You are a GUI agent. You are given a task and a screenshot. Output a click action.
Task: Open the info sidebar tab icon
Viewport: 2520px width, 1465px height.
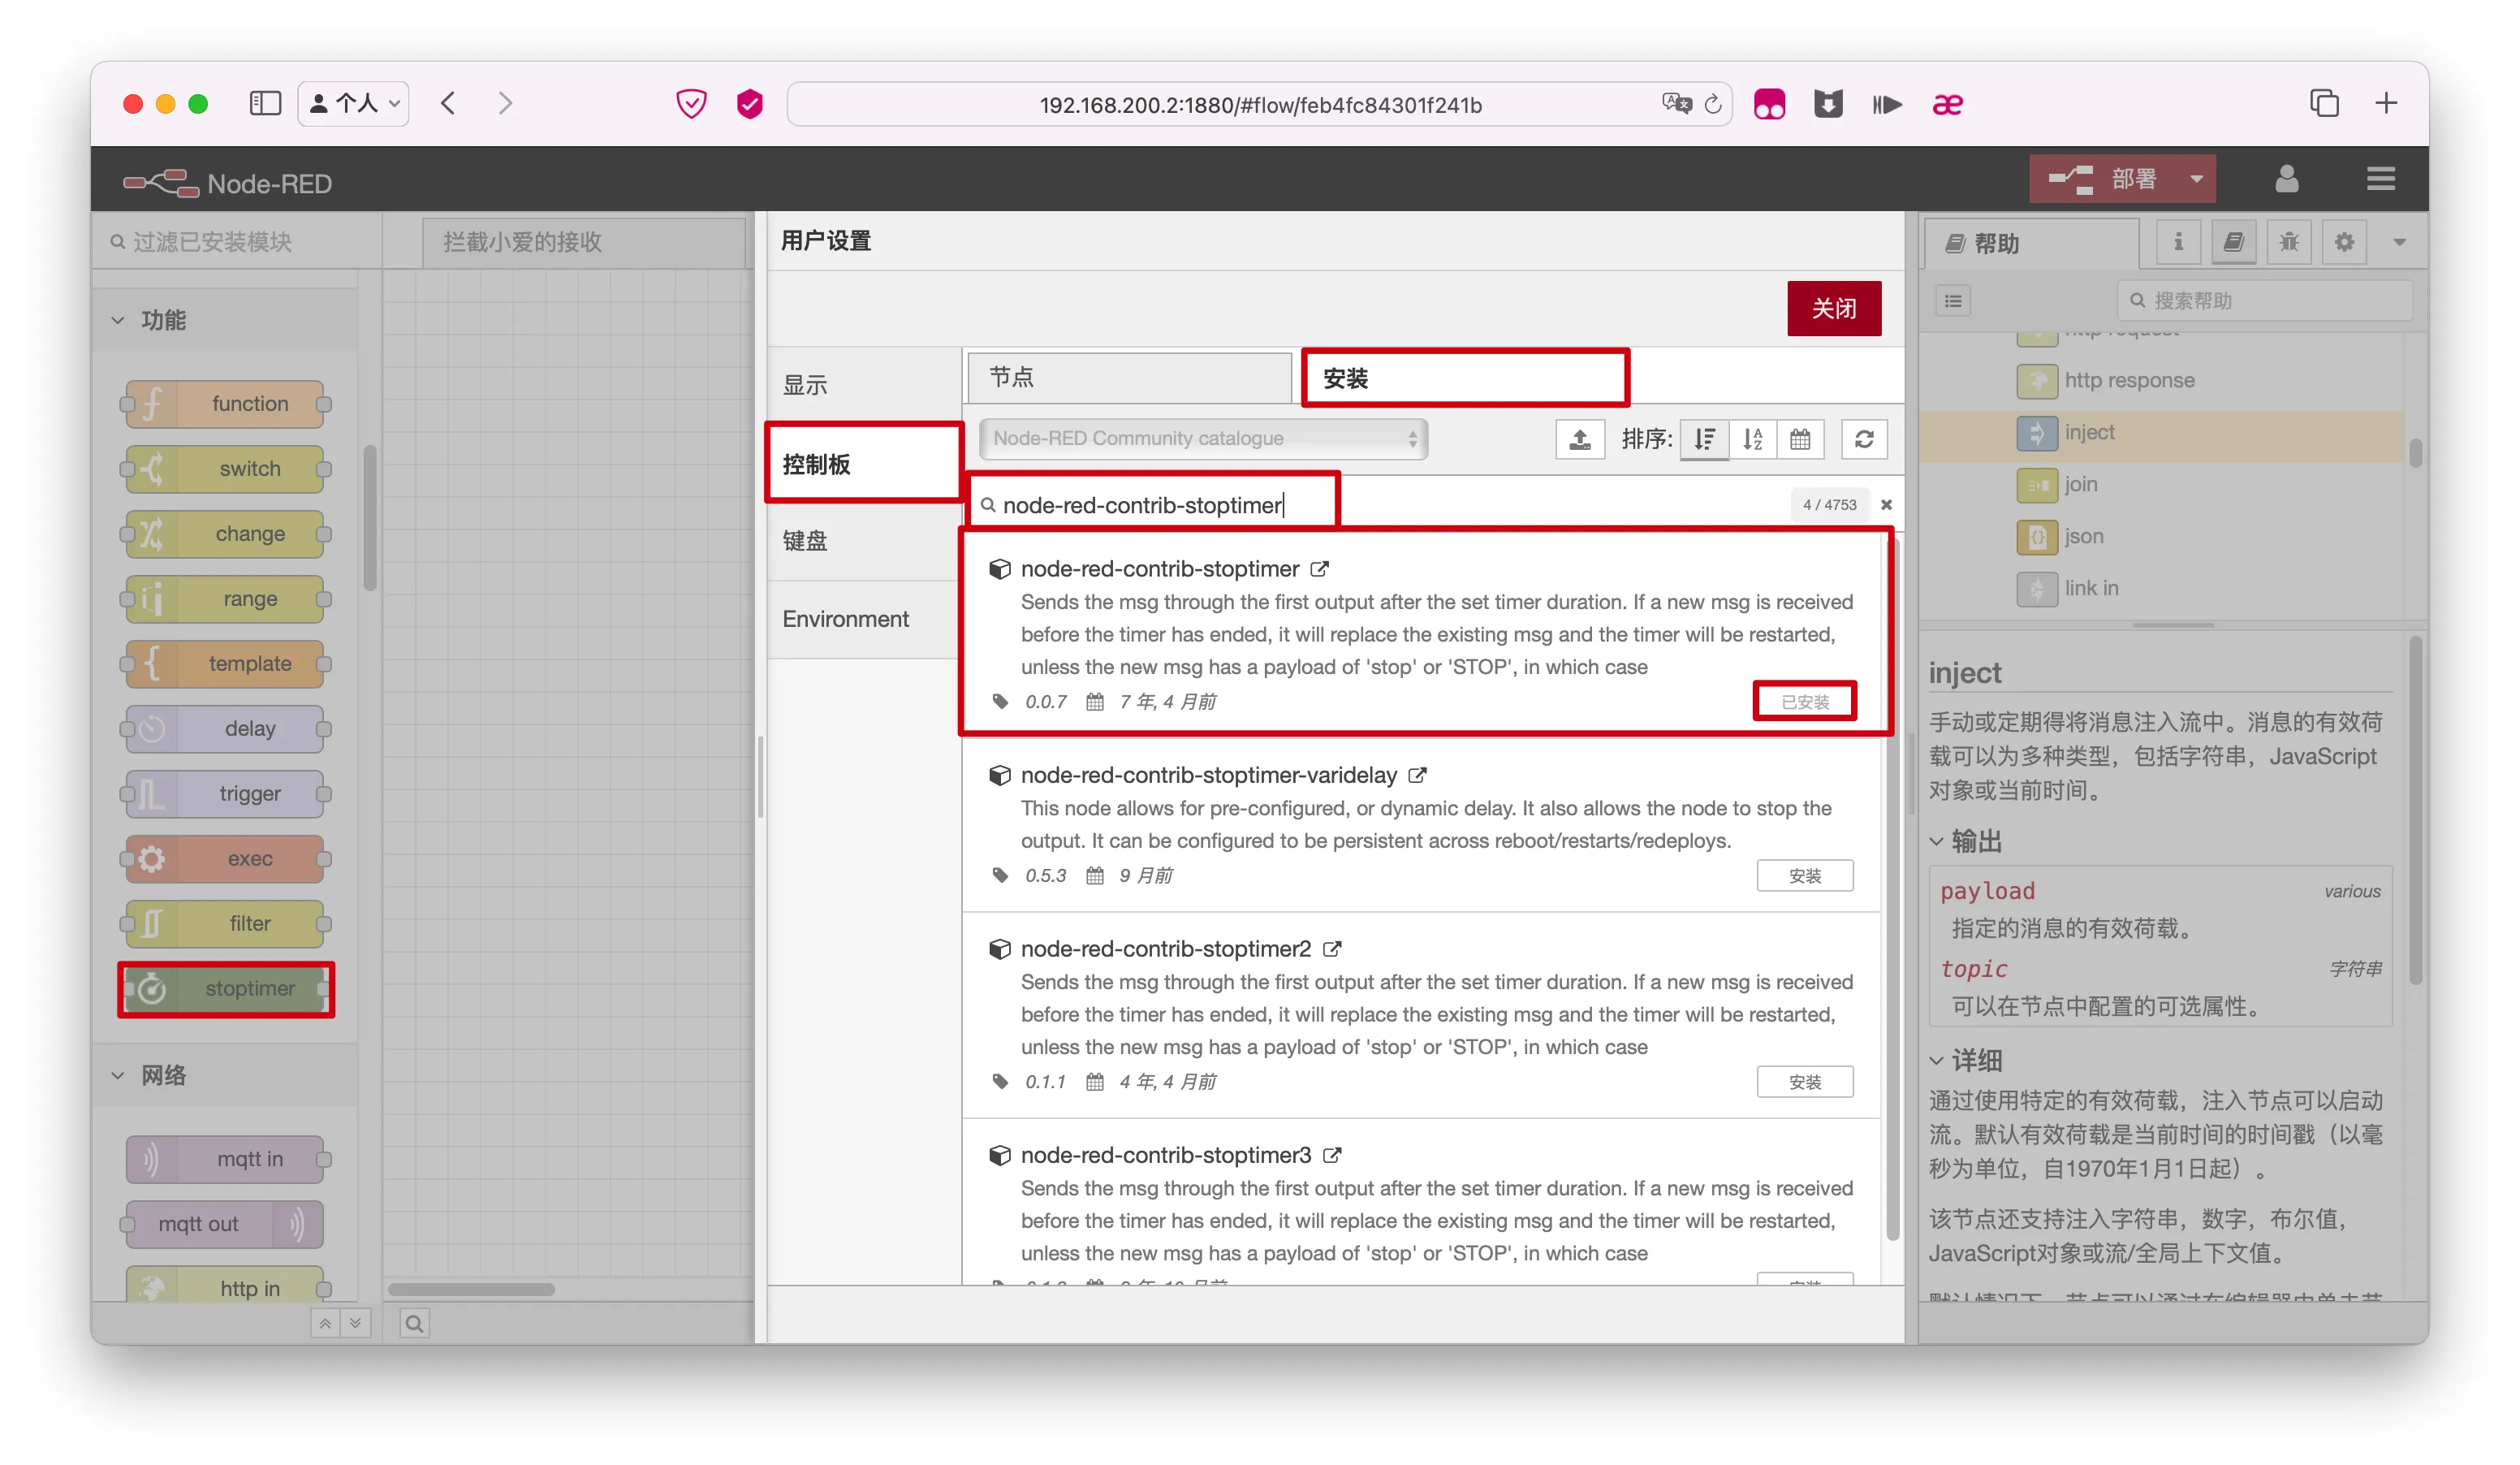(2178, 242)
